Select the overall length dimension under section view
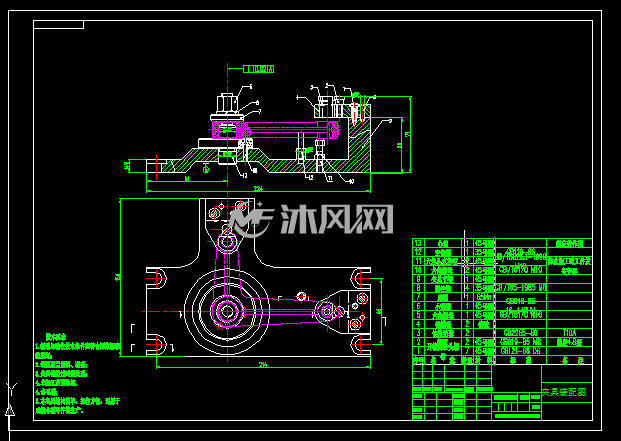 (258, 190)
